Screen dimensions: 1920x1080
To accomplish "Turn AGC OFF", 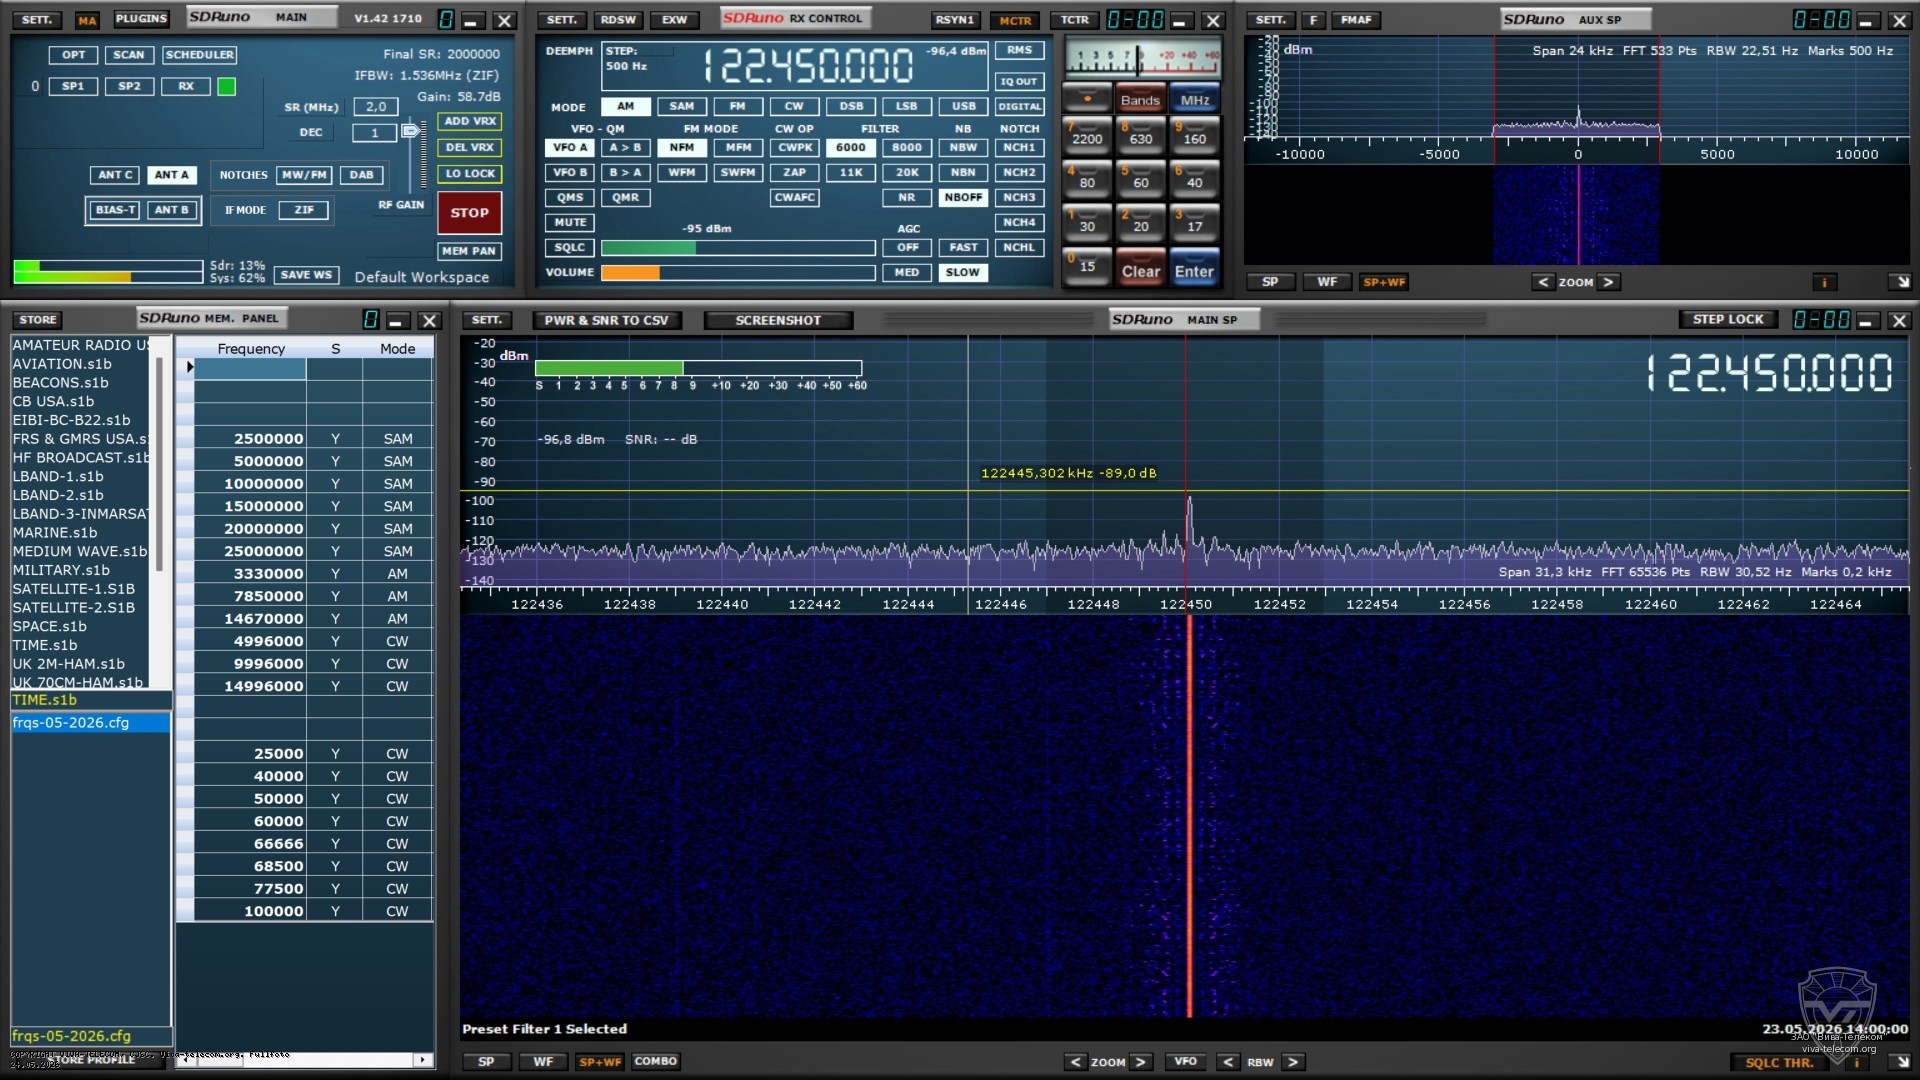I will click(x=907, y=247).
